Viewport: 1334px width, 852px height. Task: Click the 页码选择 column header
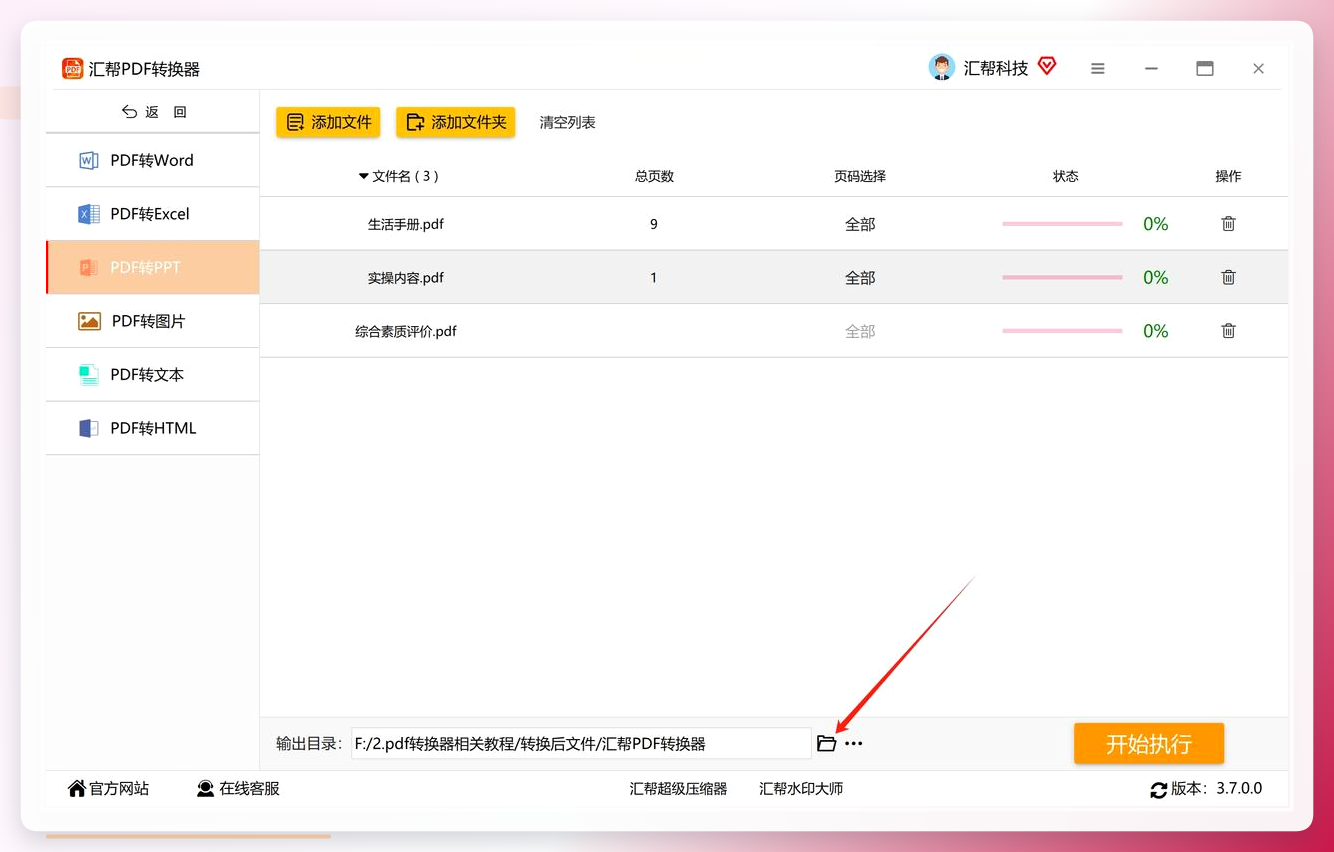point(860,176)
